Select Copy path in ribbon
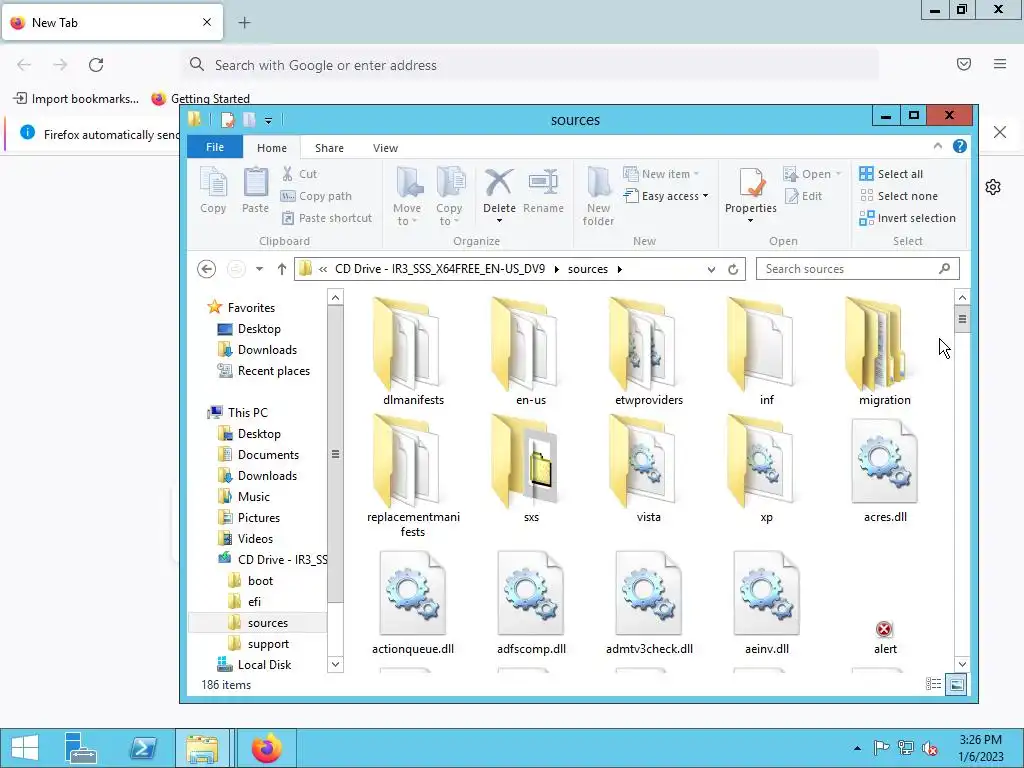The image size is (1024, 768). coord(316,196)
